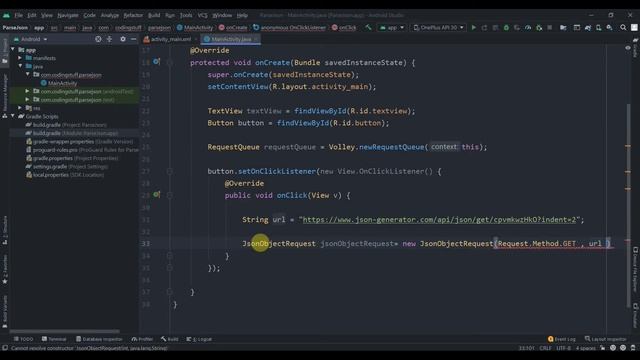Viewport: 640px width, 360px height.
Task: Open Search Everywhere magnifier icon
Action: (623, 27)
